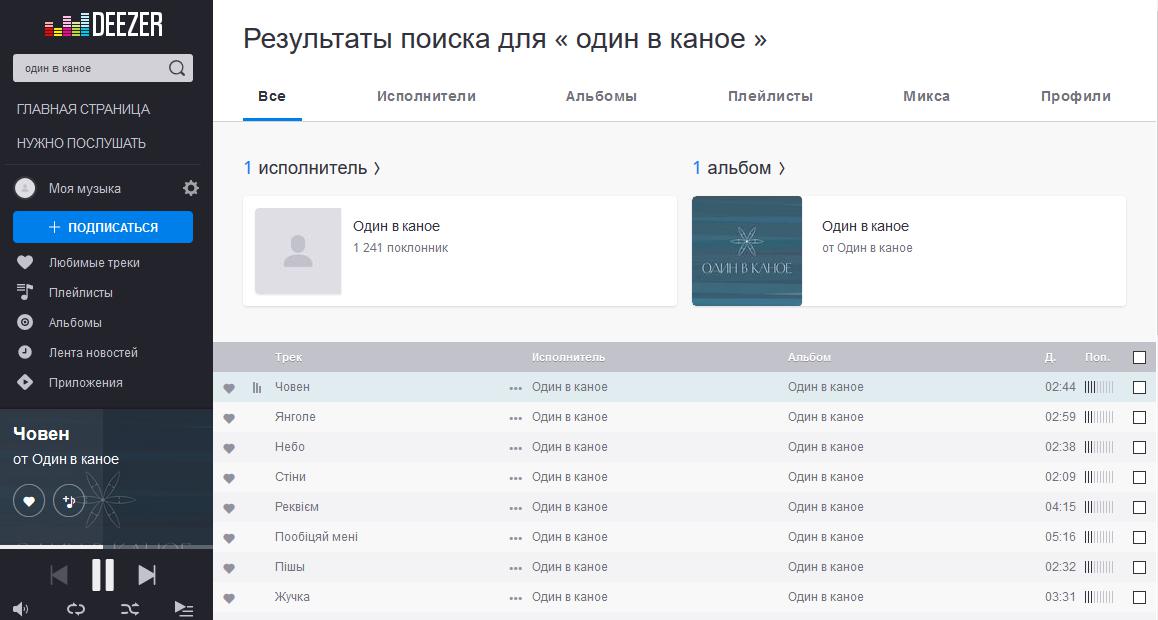Toggle select-all checkbox in track header
This screenshot has height=620, width=1158.
coord(1139,357)
